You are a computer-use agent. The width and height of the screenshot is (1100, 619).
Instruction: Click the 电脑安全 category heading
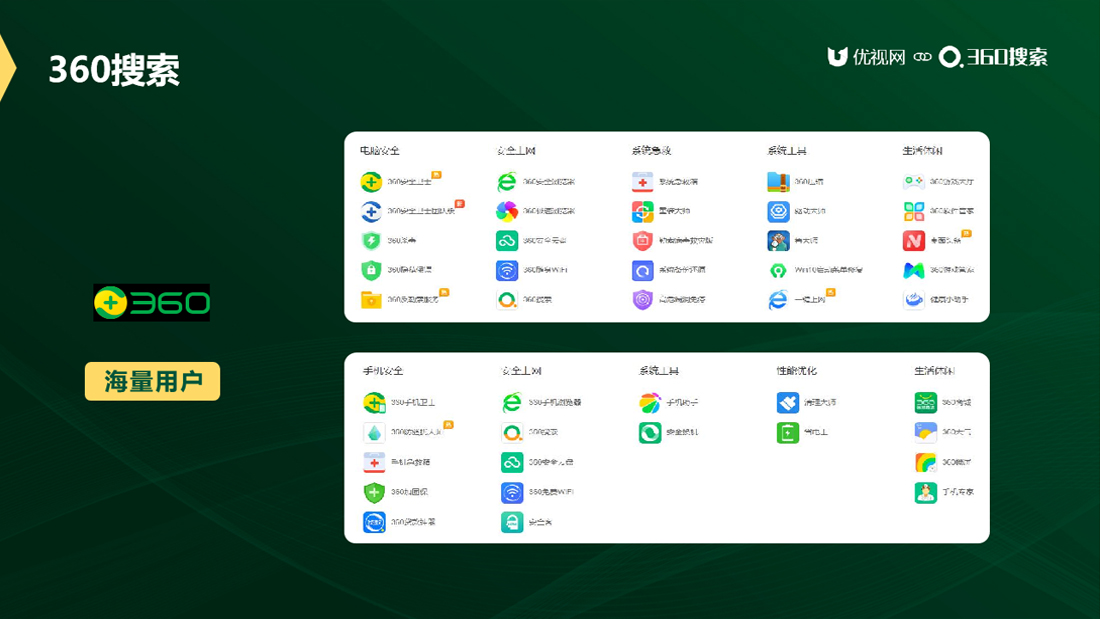[380, 151]
